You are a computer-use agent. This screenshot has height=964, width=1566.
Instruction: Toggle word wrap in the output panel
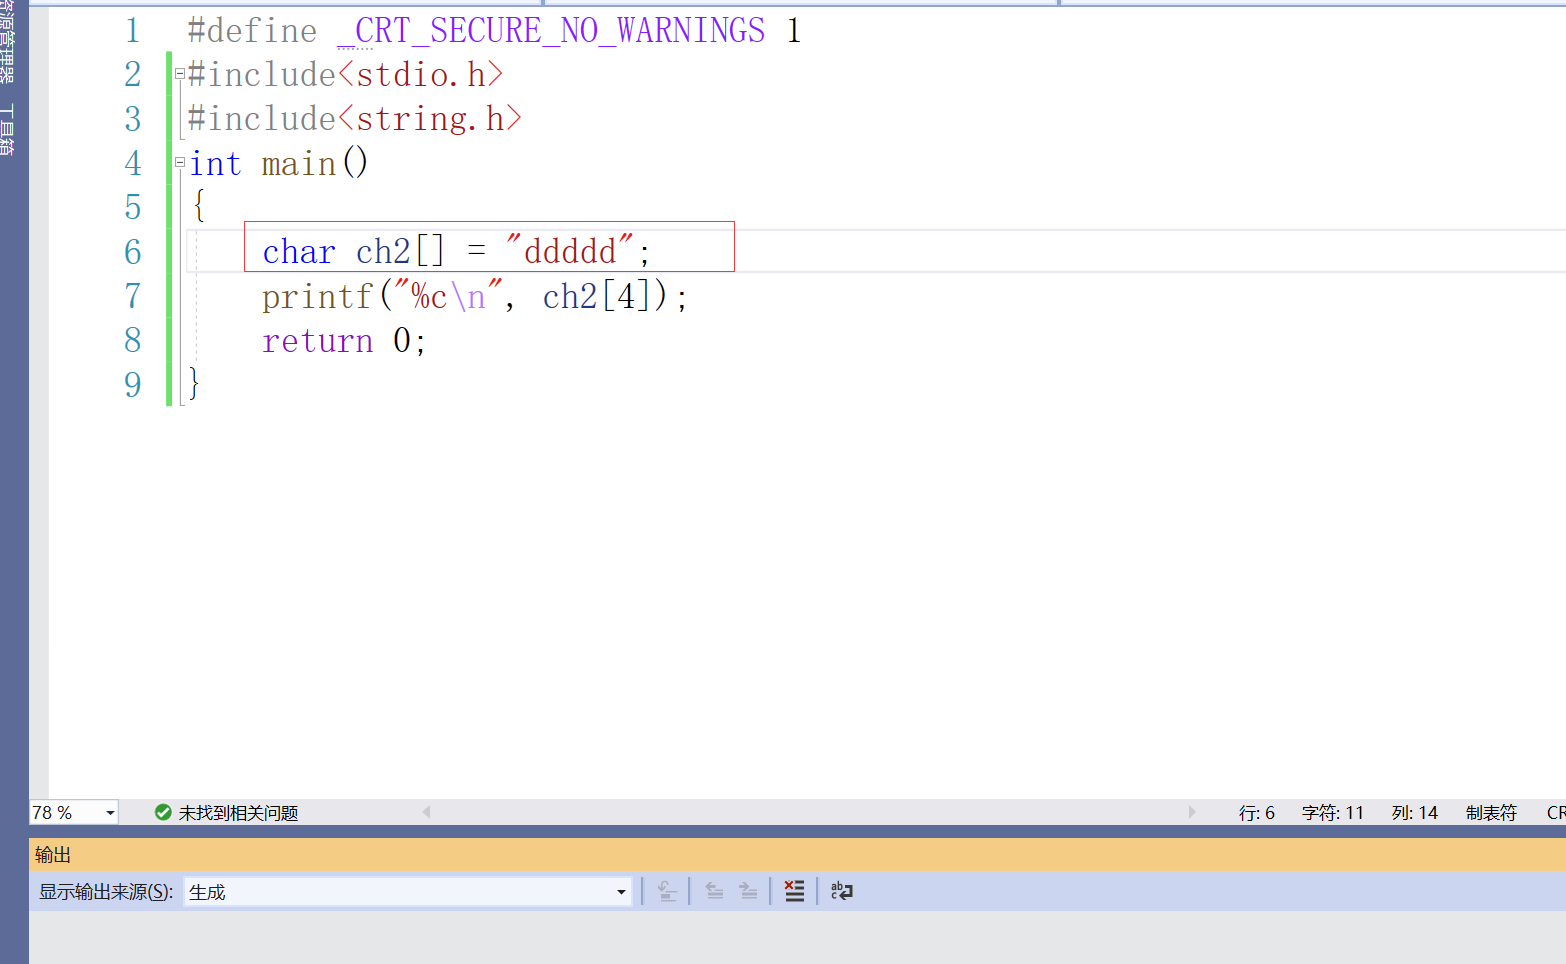click(841, 890)
